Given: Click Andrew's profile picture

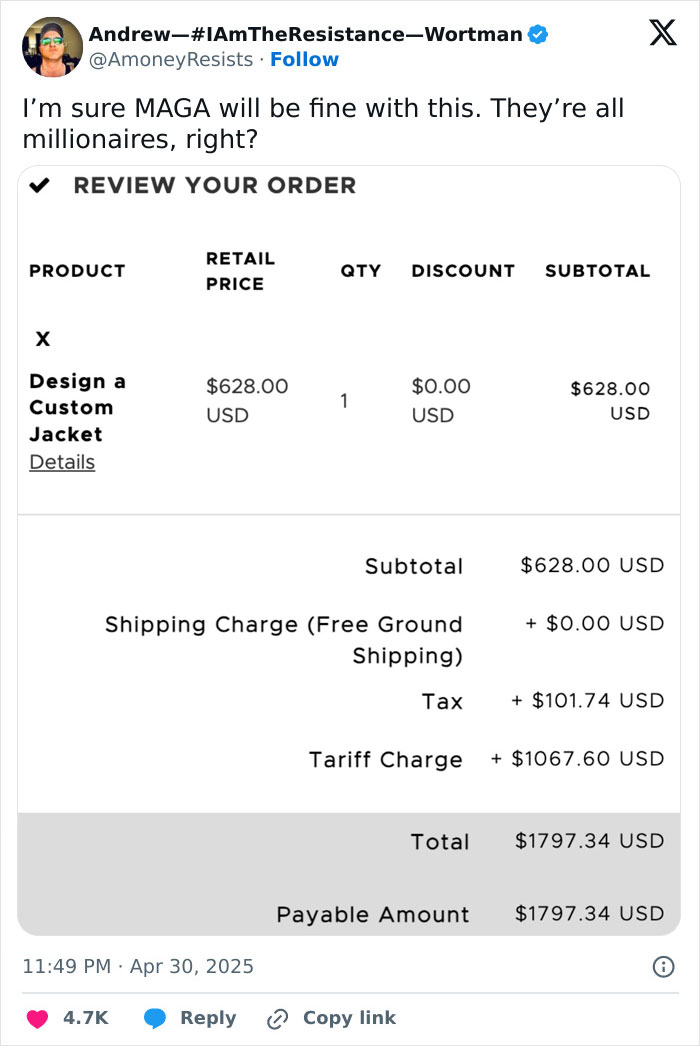Looking at the screenshot, I should 52,45.
